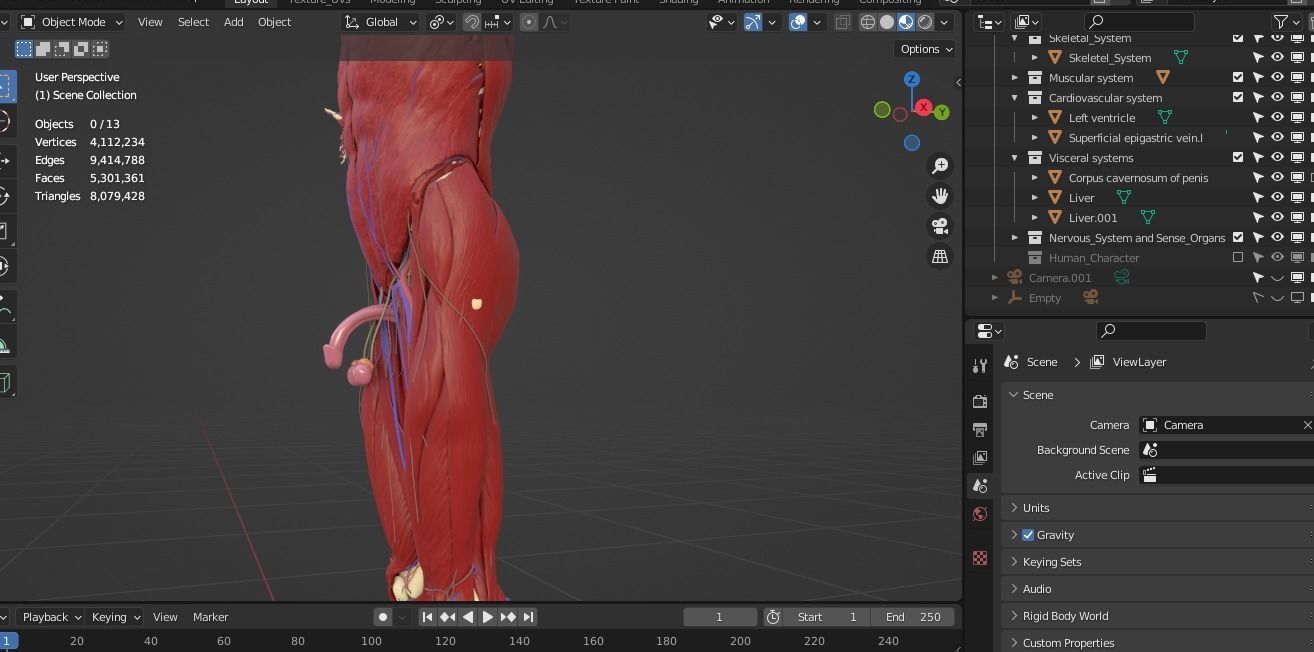Image resolution: width=1314 pixels, height=652 pixels.
Task: Toggle auto keying record button
Action: [x=383, y=617]
